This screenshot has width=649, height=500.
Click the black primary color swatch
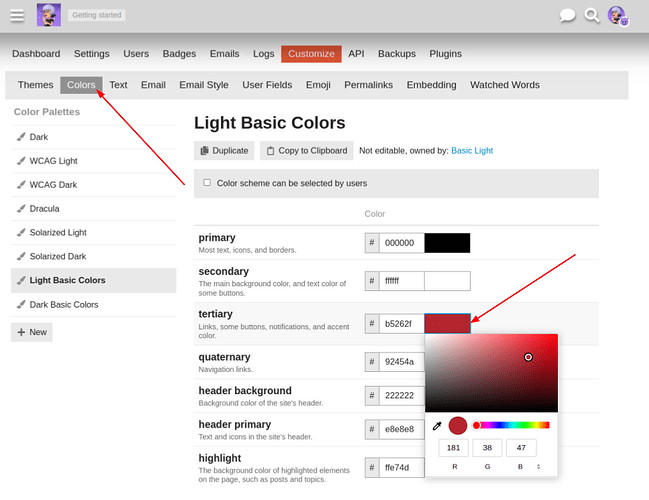click(447, 243)
